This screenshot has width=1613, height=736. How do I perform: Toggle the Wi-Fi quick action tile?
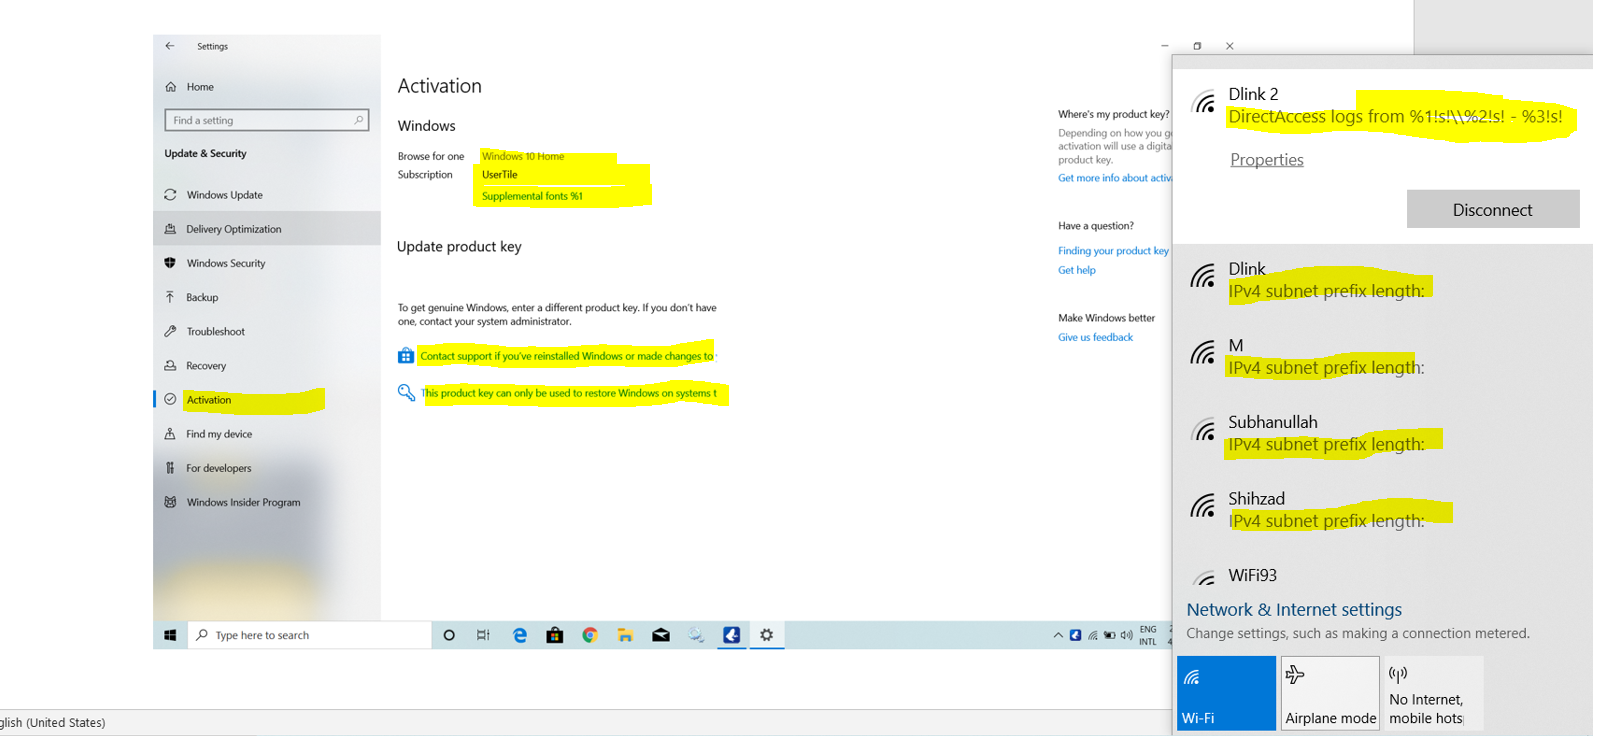[1227, 693]
